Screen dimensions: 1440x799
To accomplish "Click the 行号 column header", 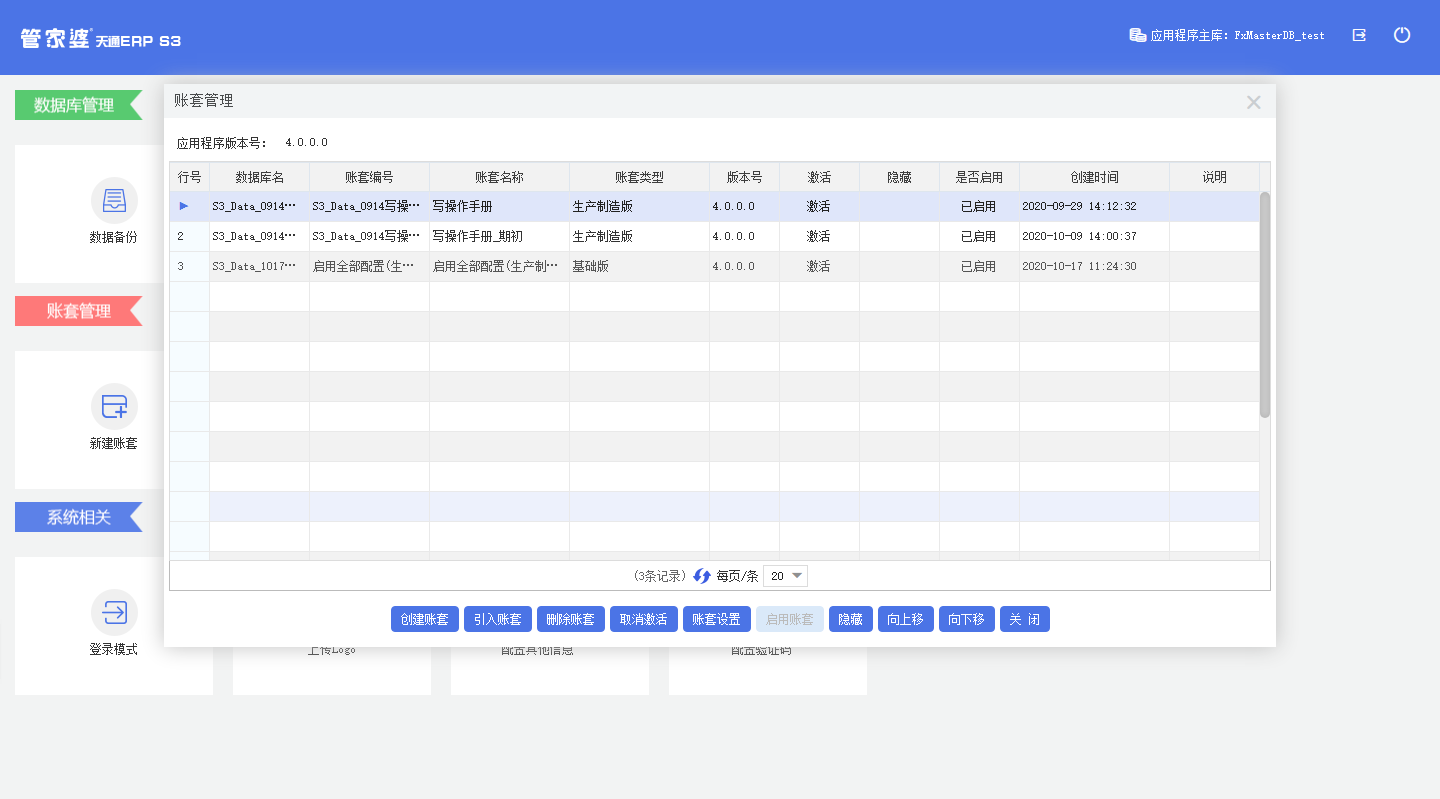I will tap(189, 177).
